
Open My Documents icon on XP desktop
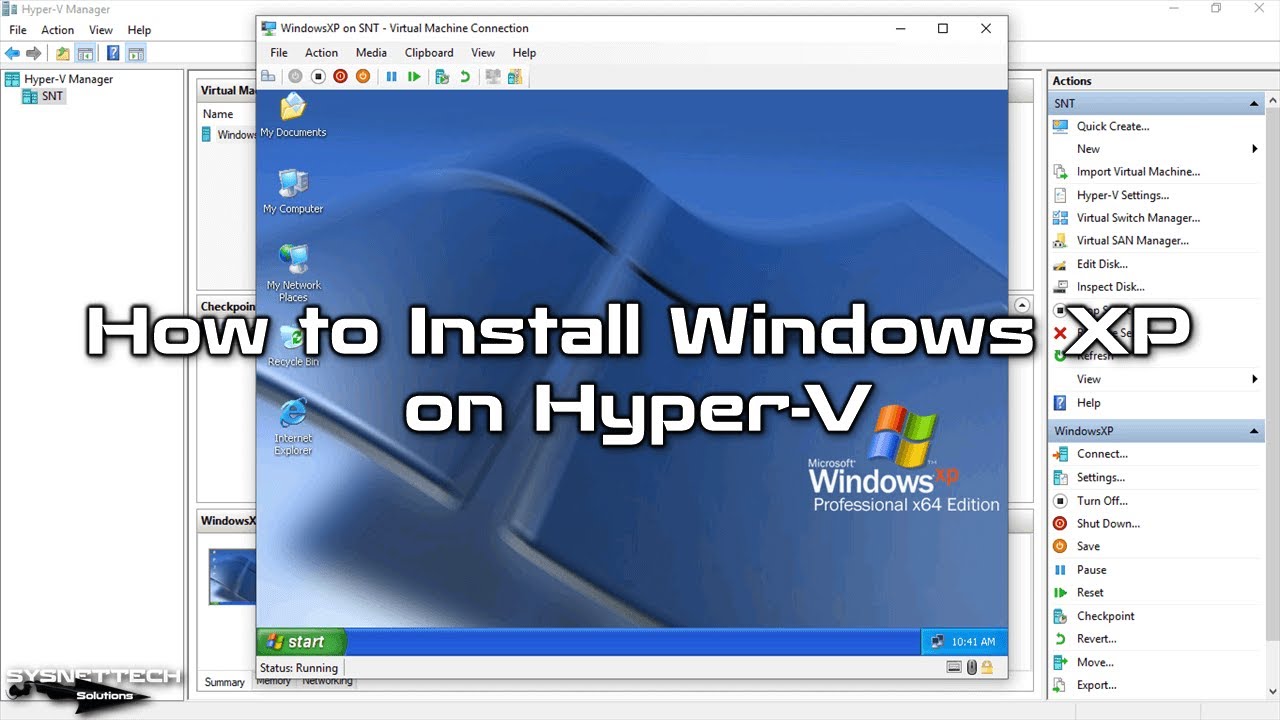click(x=293, y=114)
